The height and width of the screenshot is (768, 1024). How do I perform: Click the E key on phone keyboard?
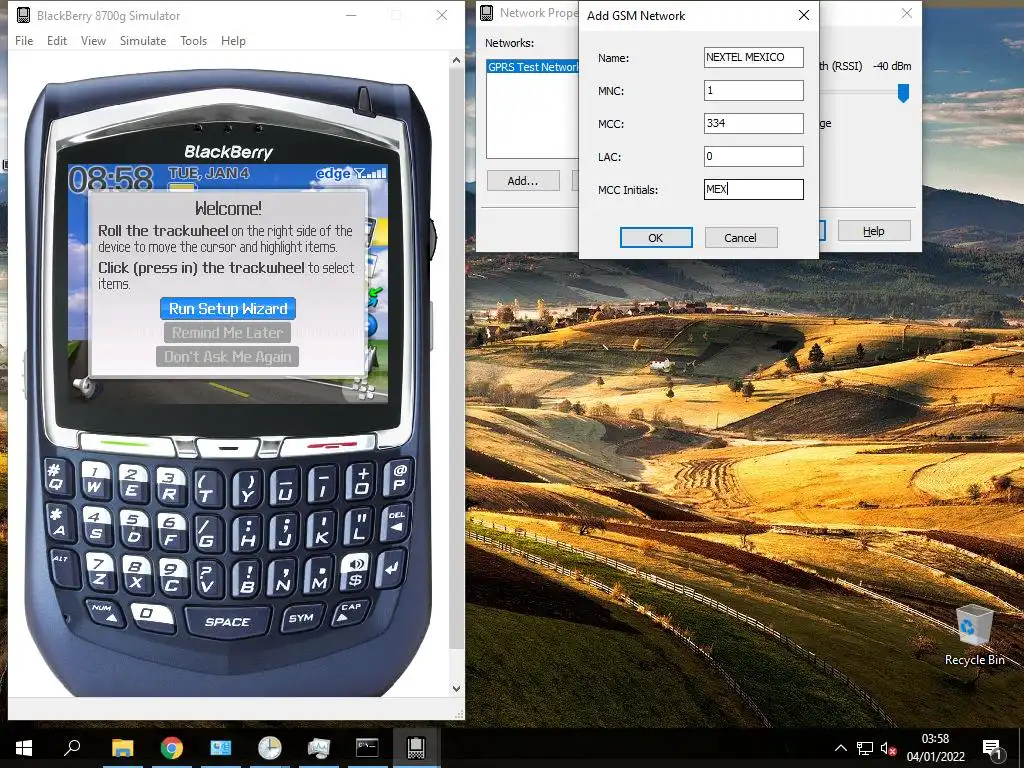(133, 484)
